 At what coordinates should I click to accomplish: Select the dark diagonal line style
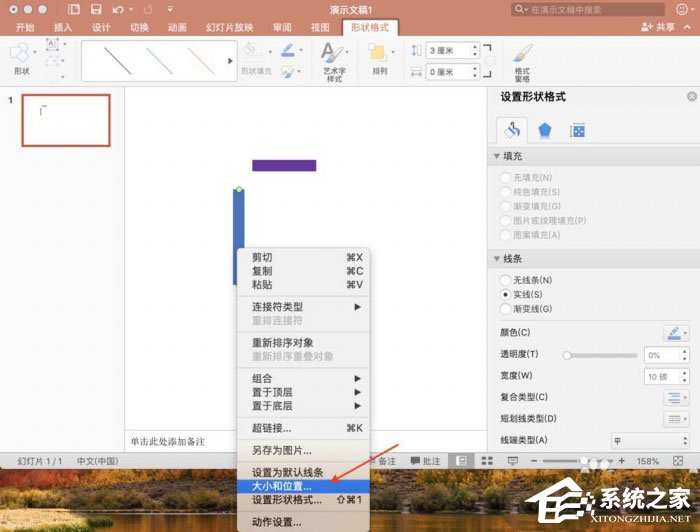click(118, 61)
